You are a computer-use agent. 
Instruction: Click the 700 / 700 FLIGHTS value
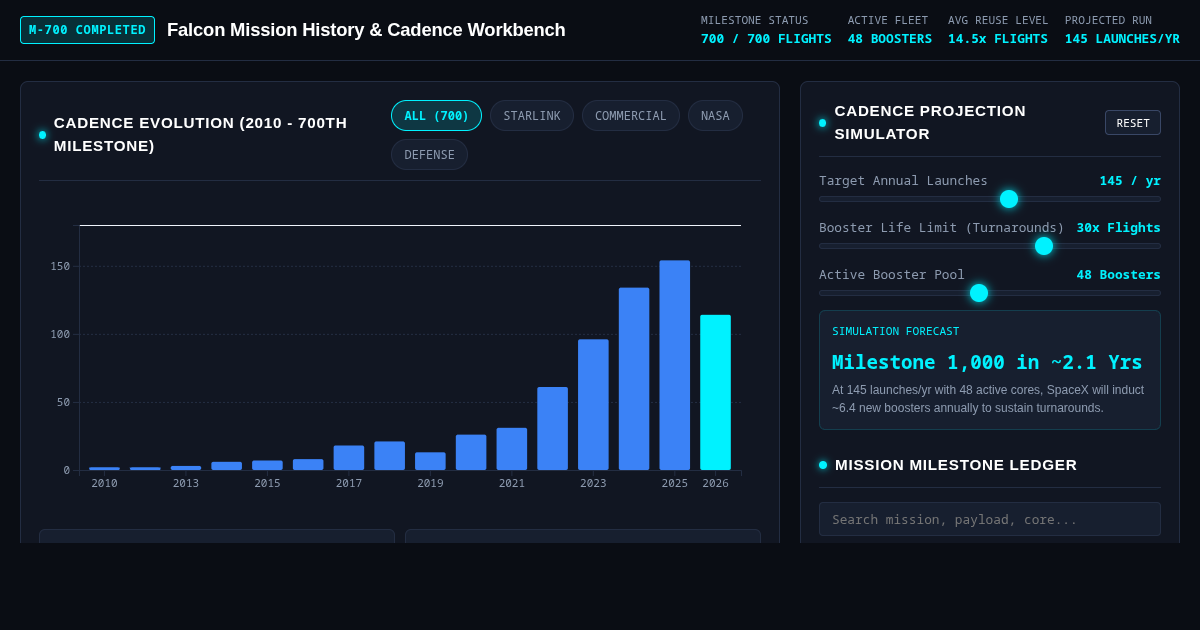click(766, 39)
